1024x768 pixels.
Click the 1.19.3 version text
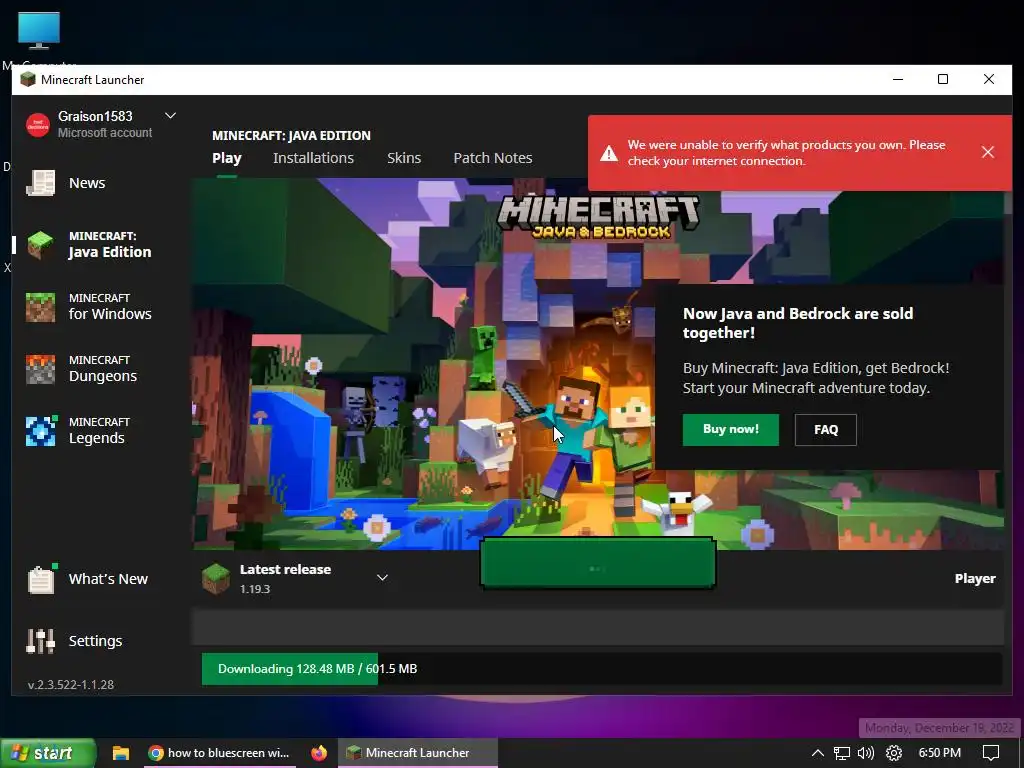[x=255, y=589]
